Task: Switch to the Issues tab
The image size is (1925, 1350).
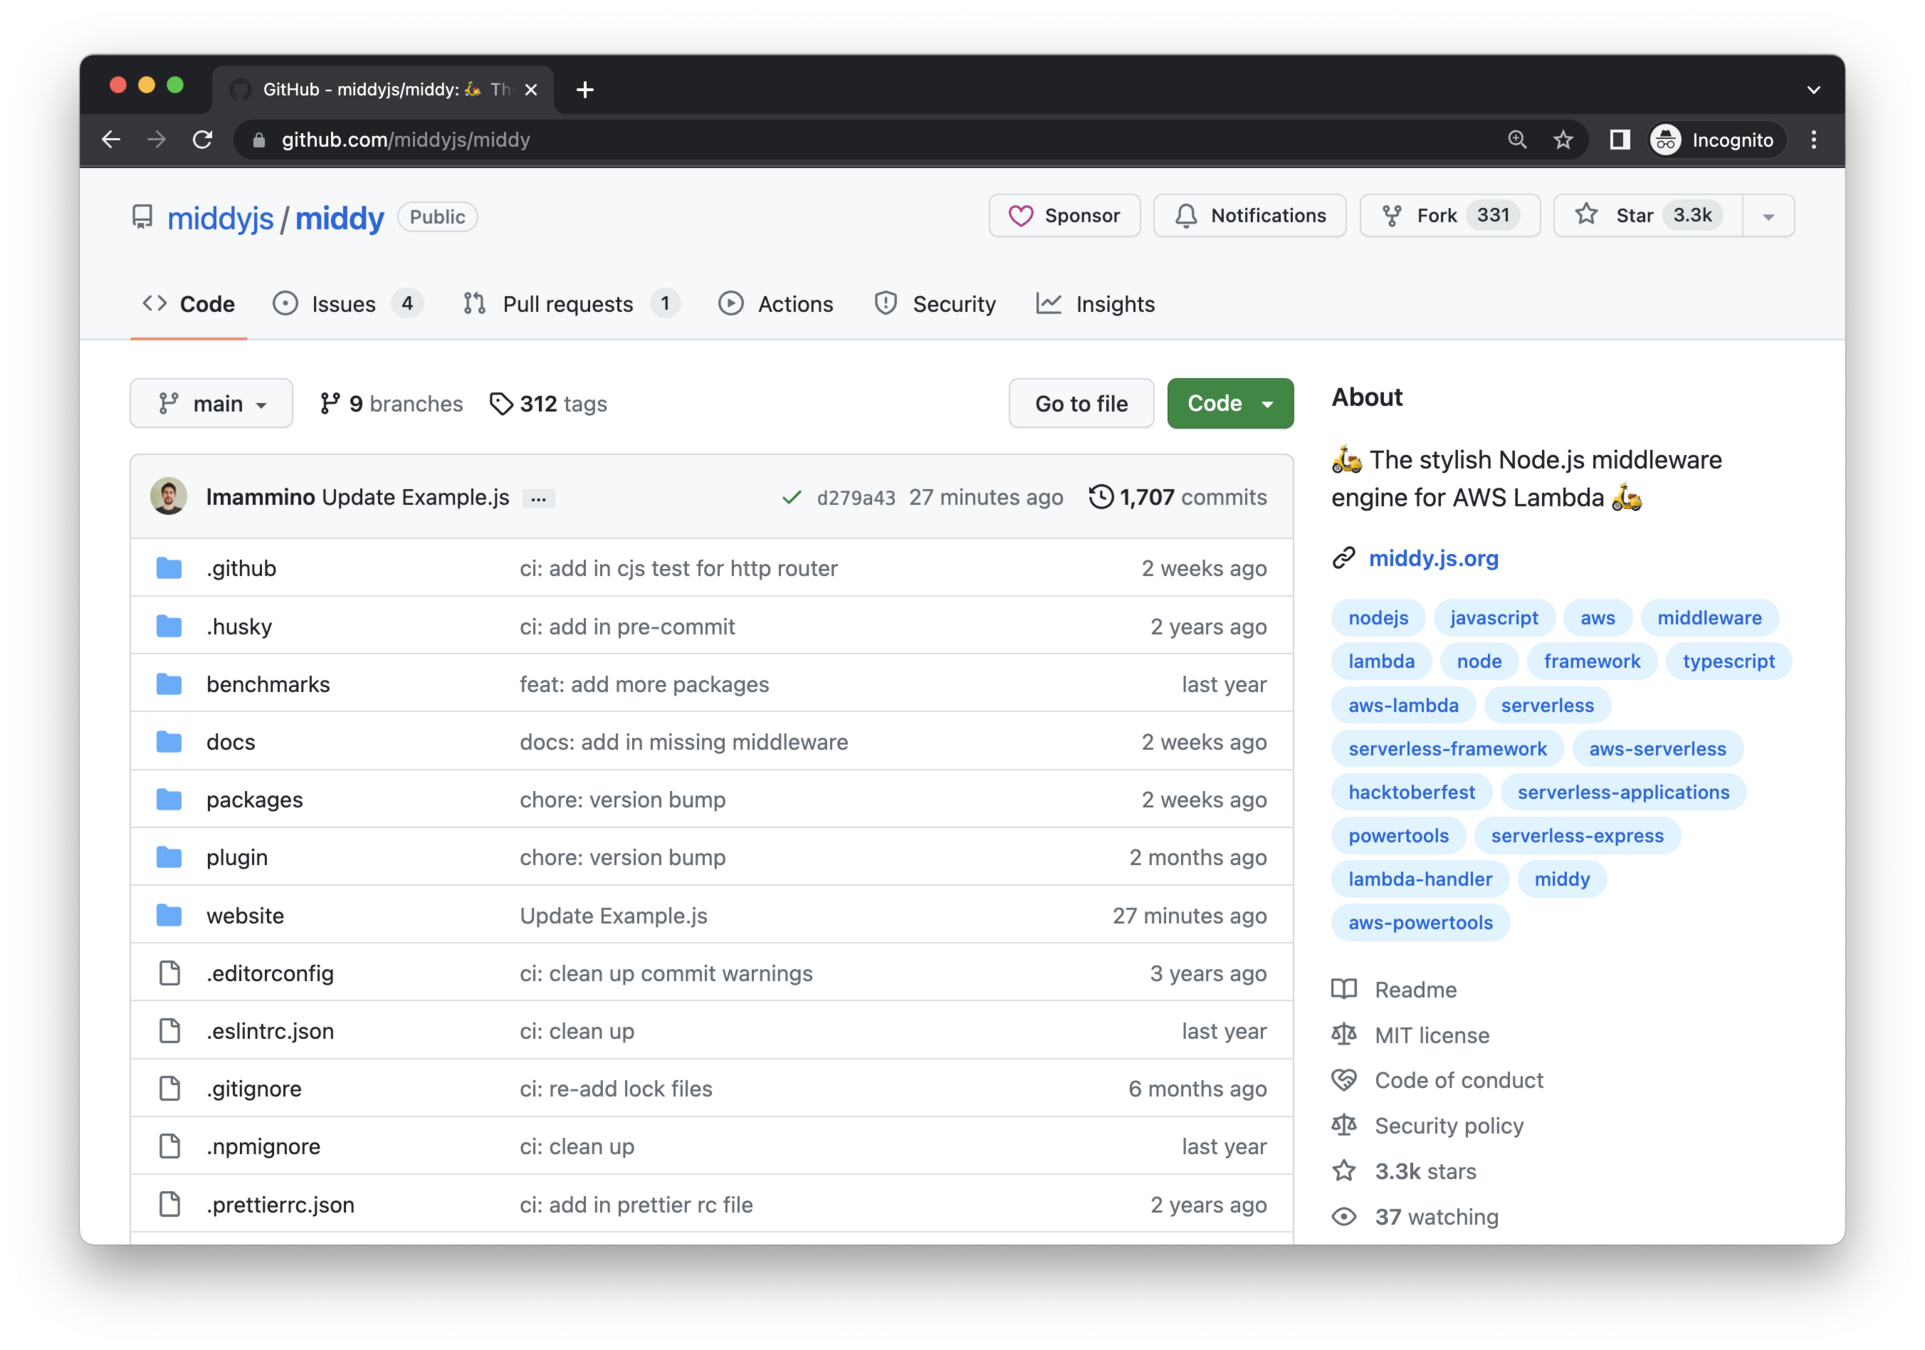Action: 346,304
